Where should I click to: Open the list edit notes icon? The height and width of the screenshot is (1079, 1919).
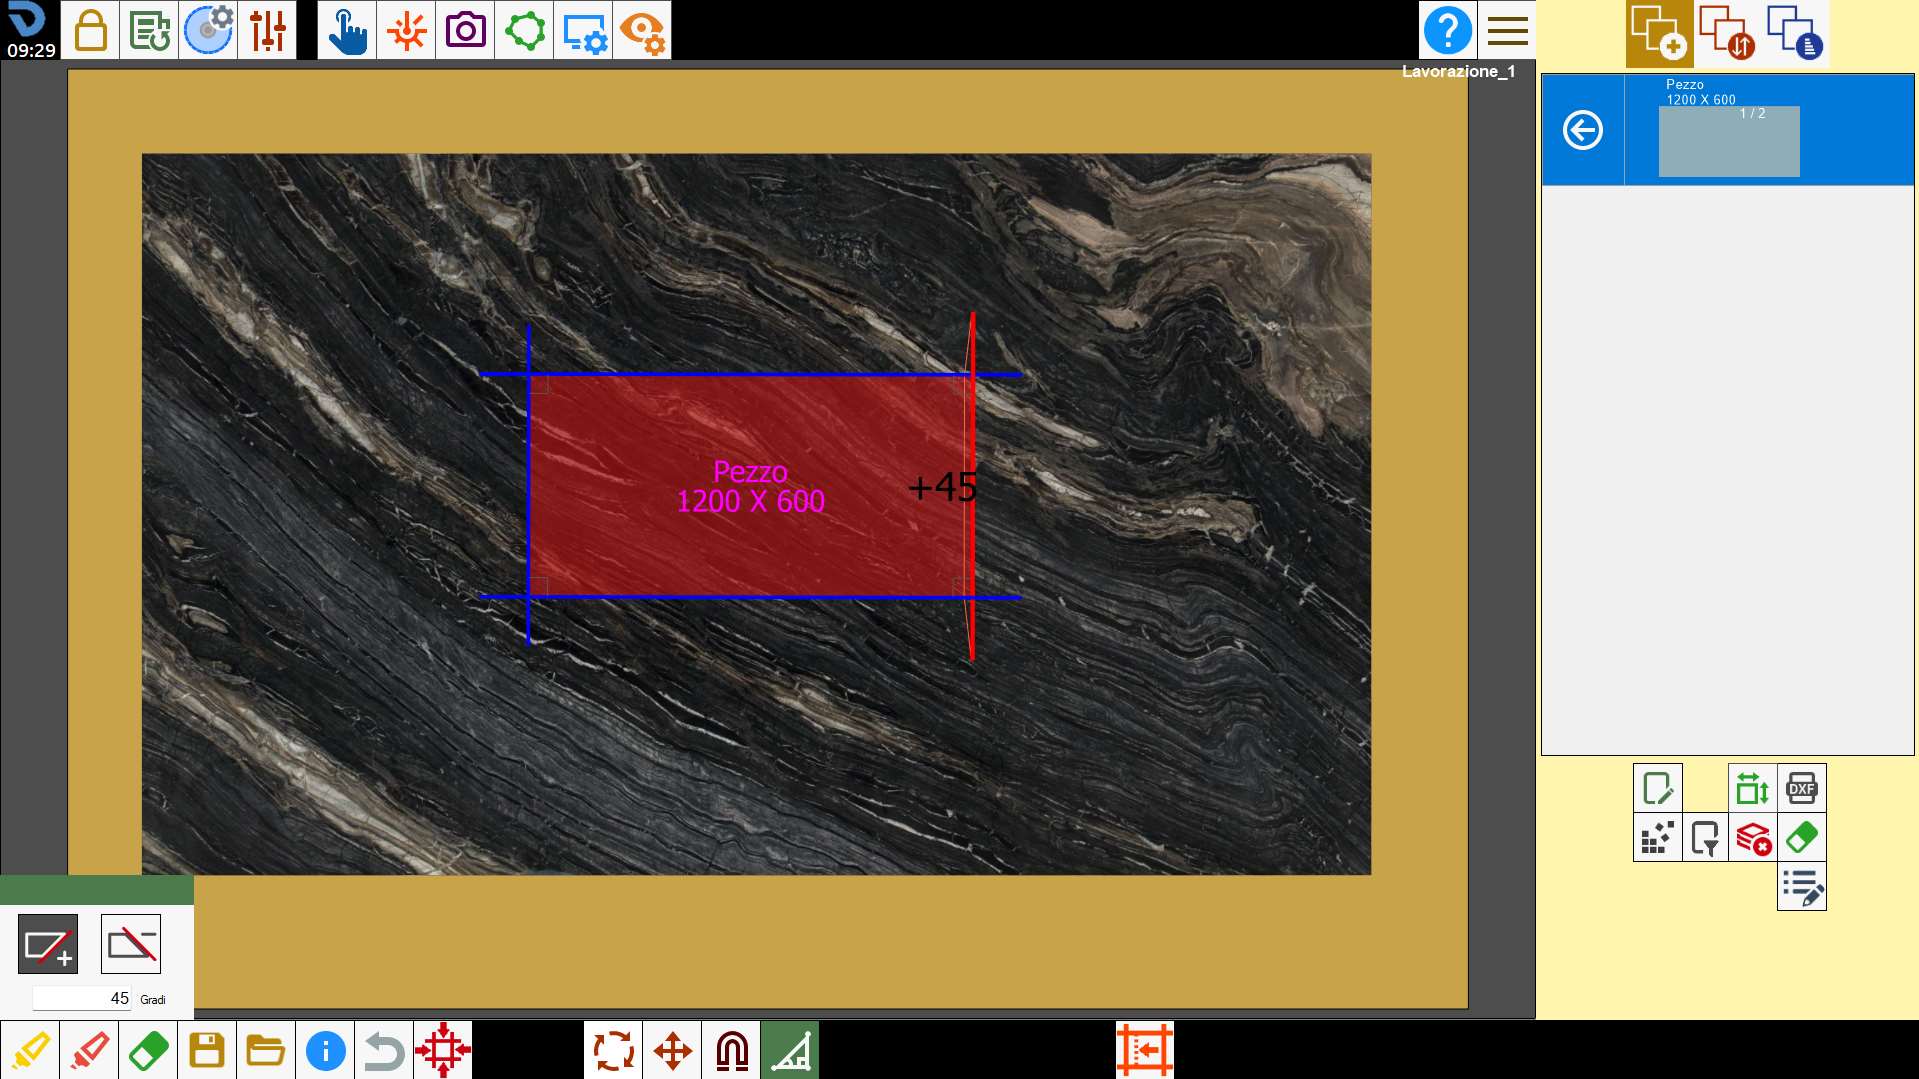(1802, 886)
